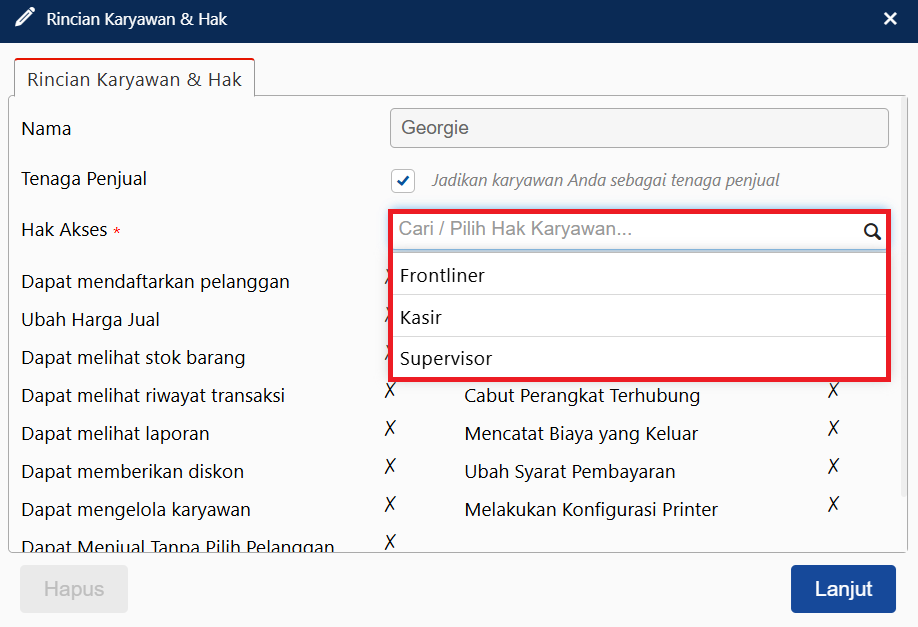Toggle X mark beside Dapat mengelola karyawan

[390, 504]
